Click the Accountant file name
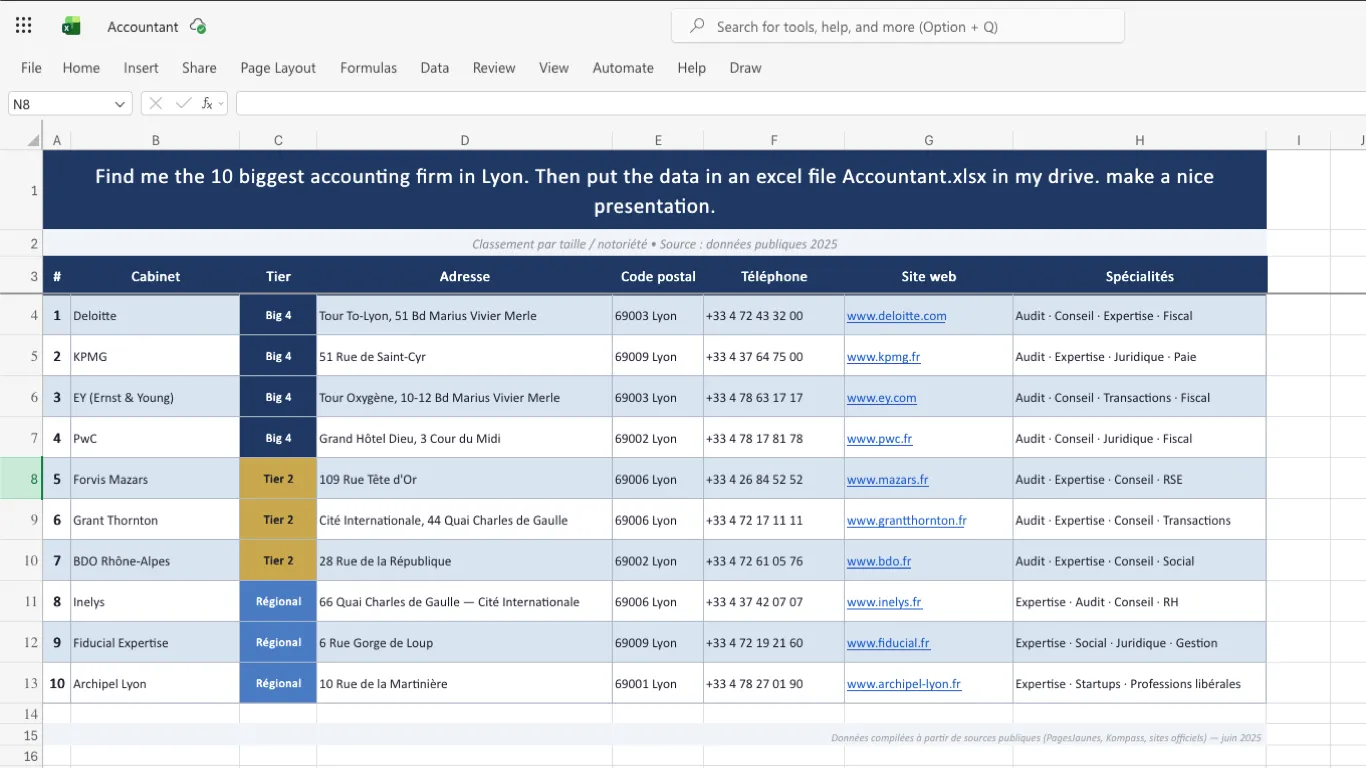The height and width of the screenshot is (768, 1366). click(143, 27)
